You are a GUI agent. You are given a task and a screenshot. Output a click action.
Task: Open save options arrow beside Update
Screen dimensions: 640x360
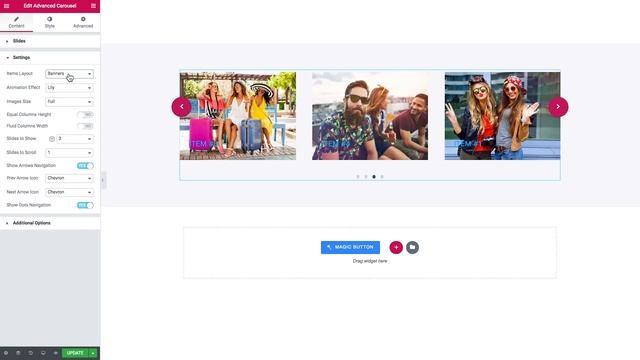point(93,353)
